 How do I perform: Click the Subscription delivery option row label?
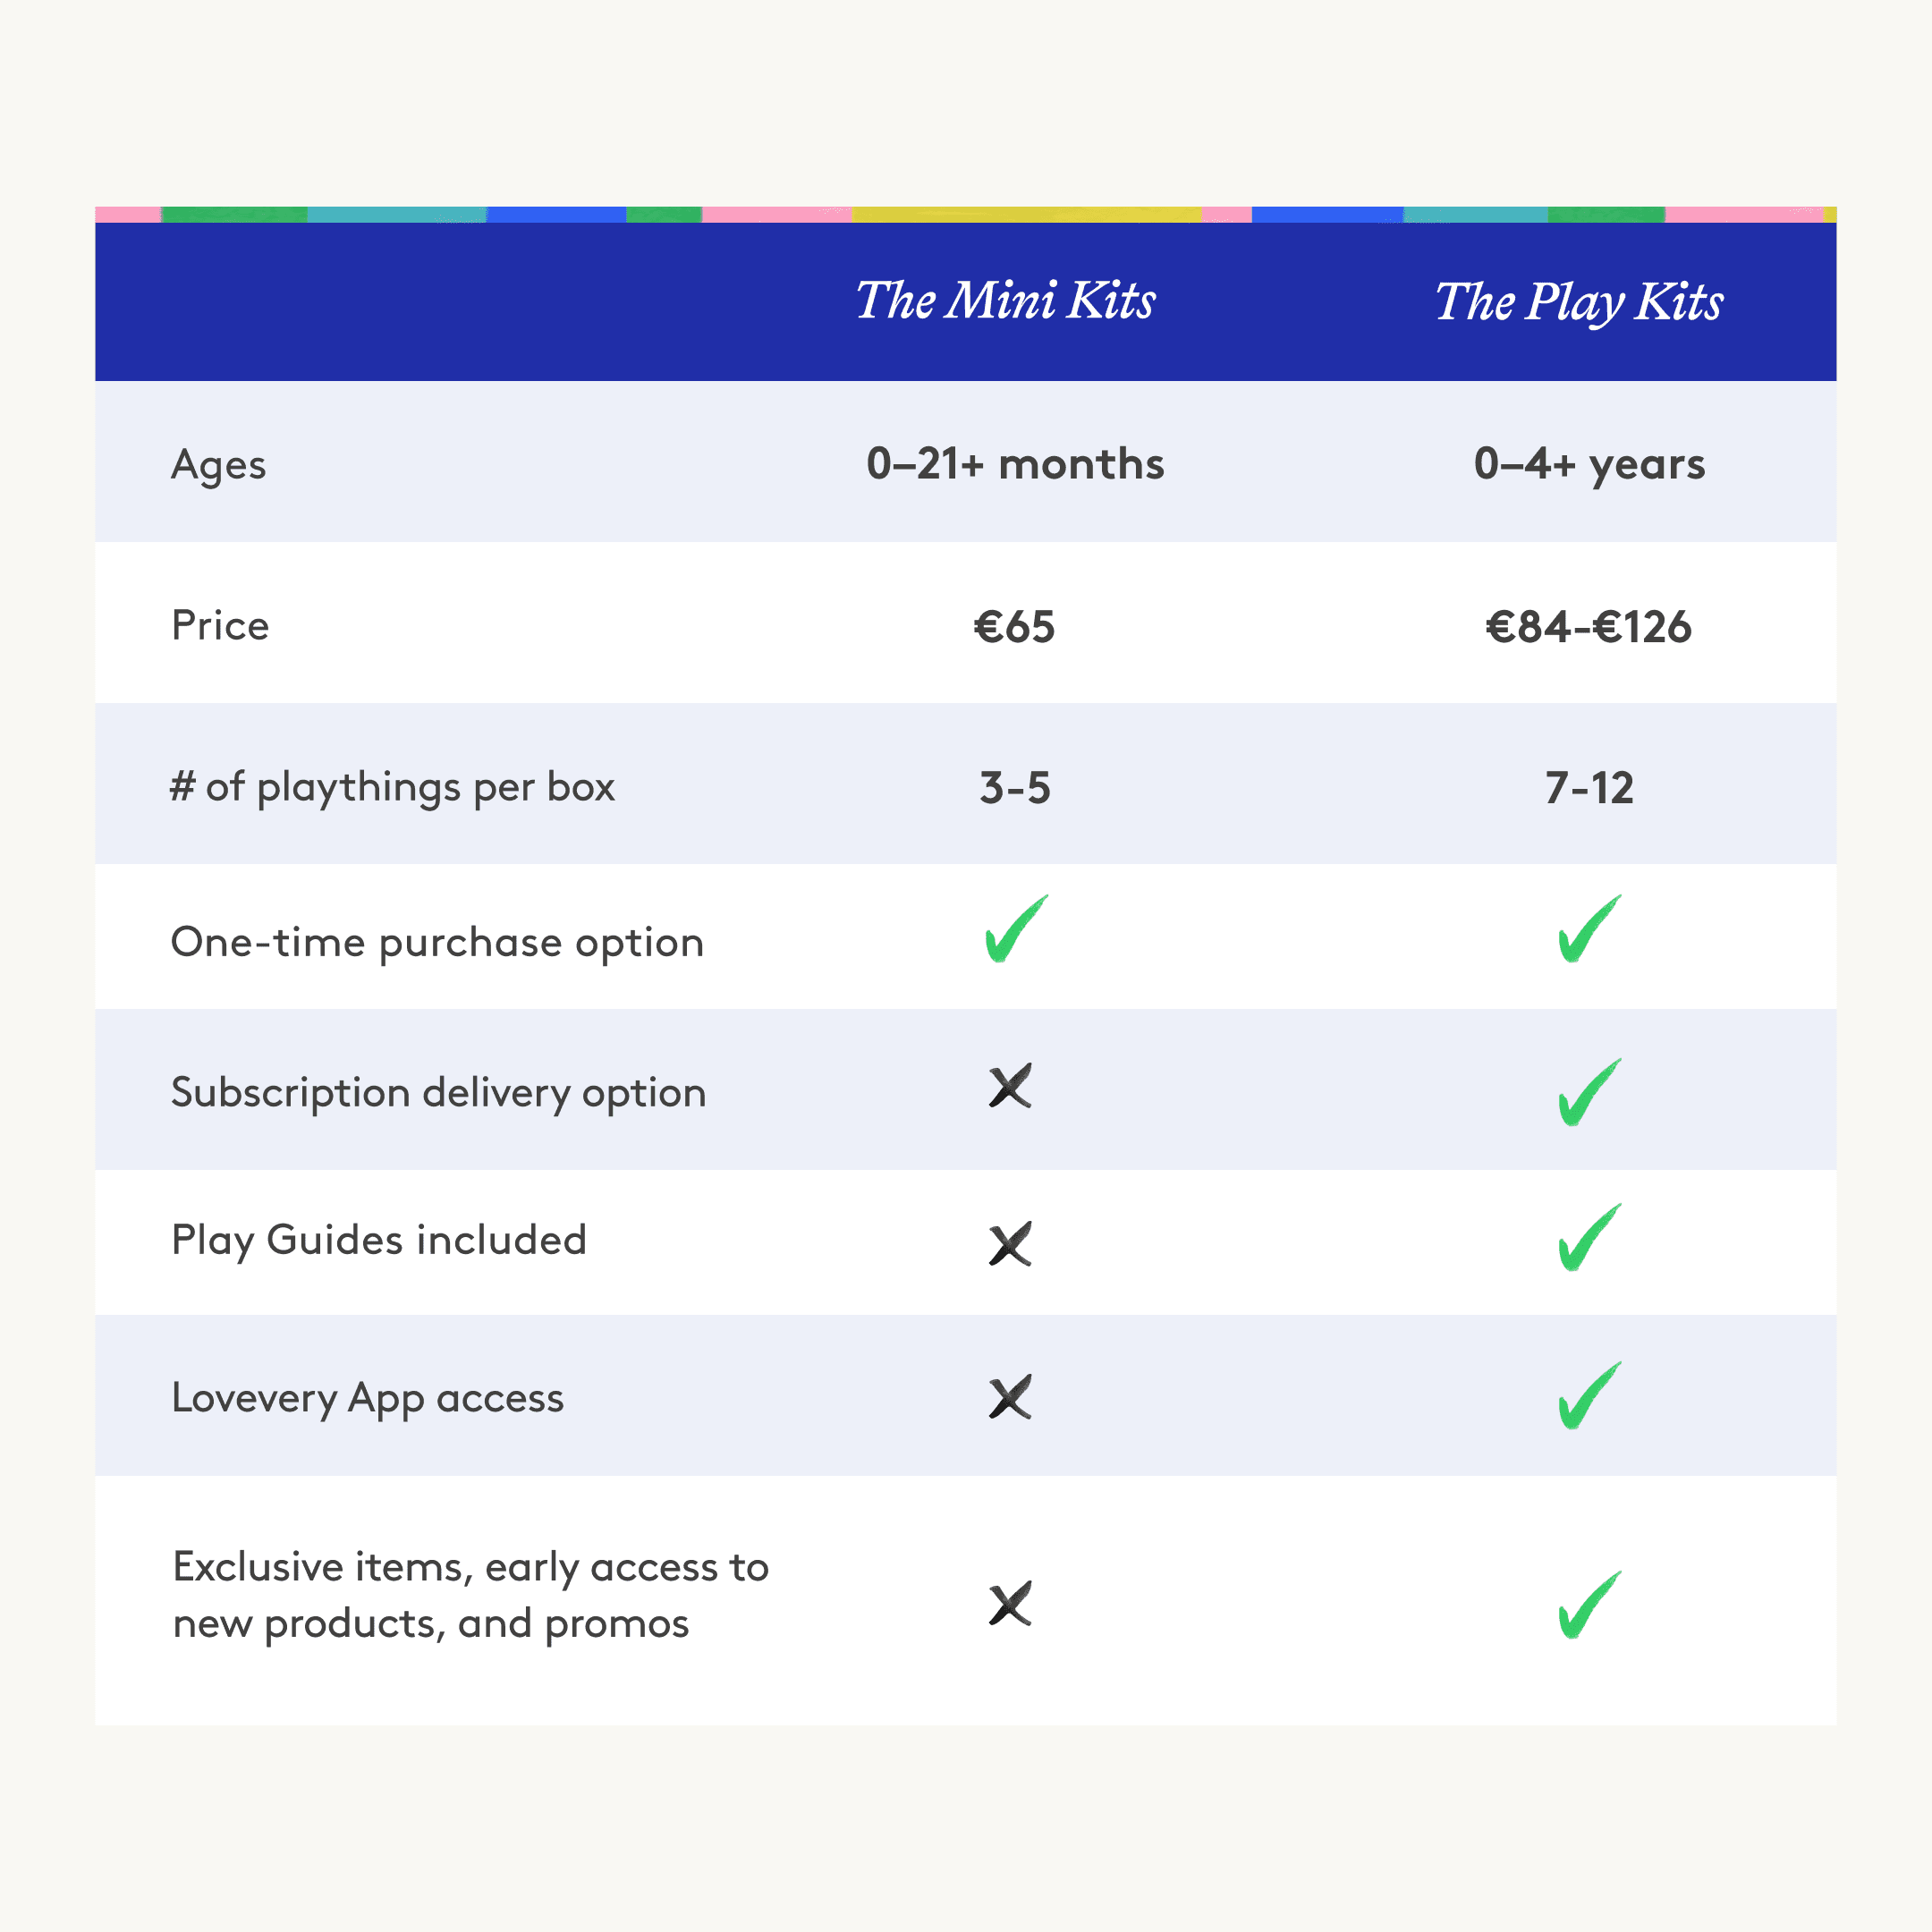(438, 1092)
